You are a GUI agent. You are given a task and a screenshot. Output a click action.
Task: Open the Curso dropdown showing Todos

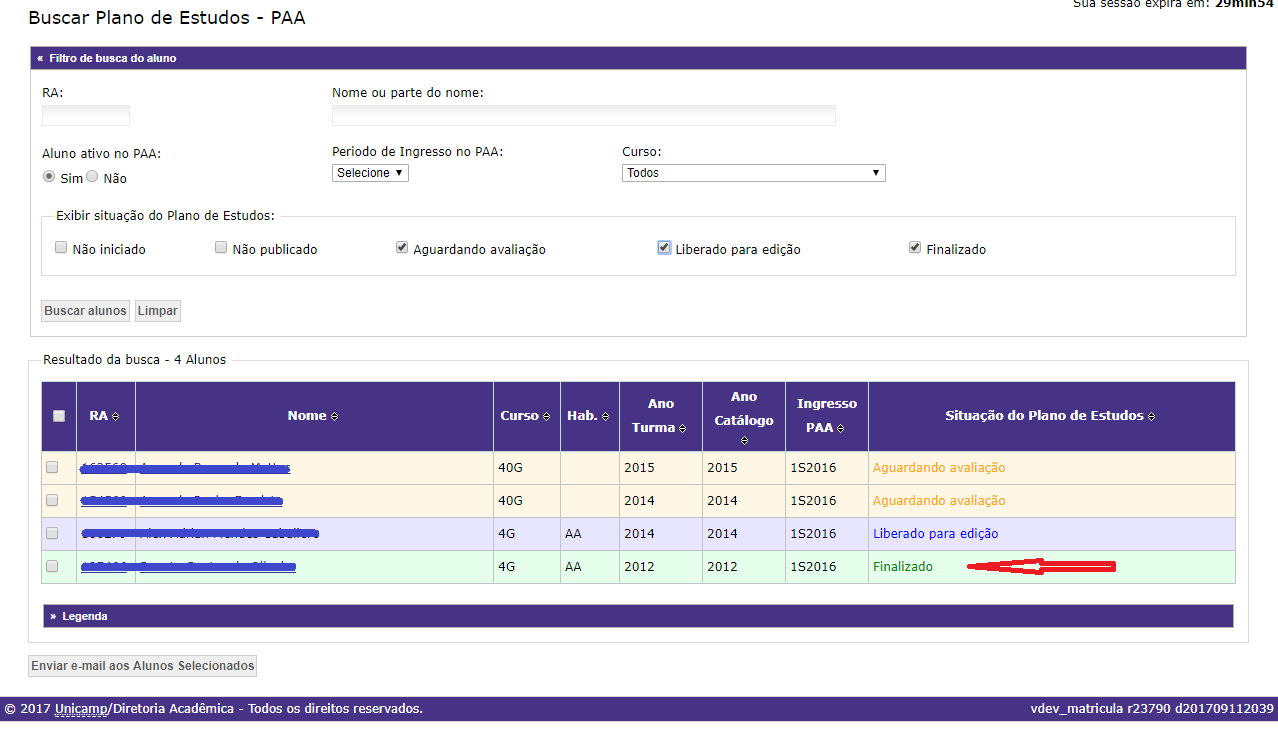point(754,173)
